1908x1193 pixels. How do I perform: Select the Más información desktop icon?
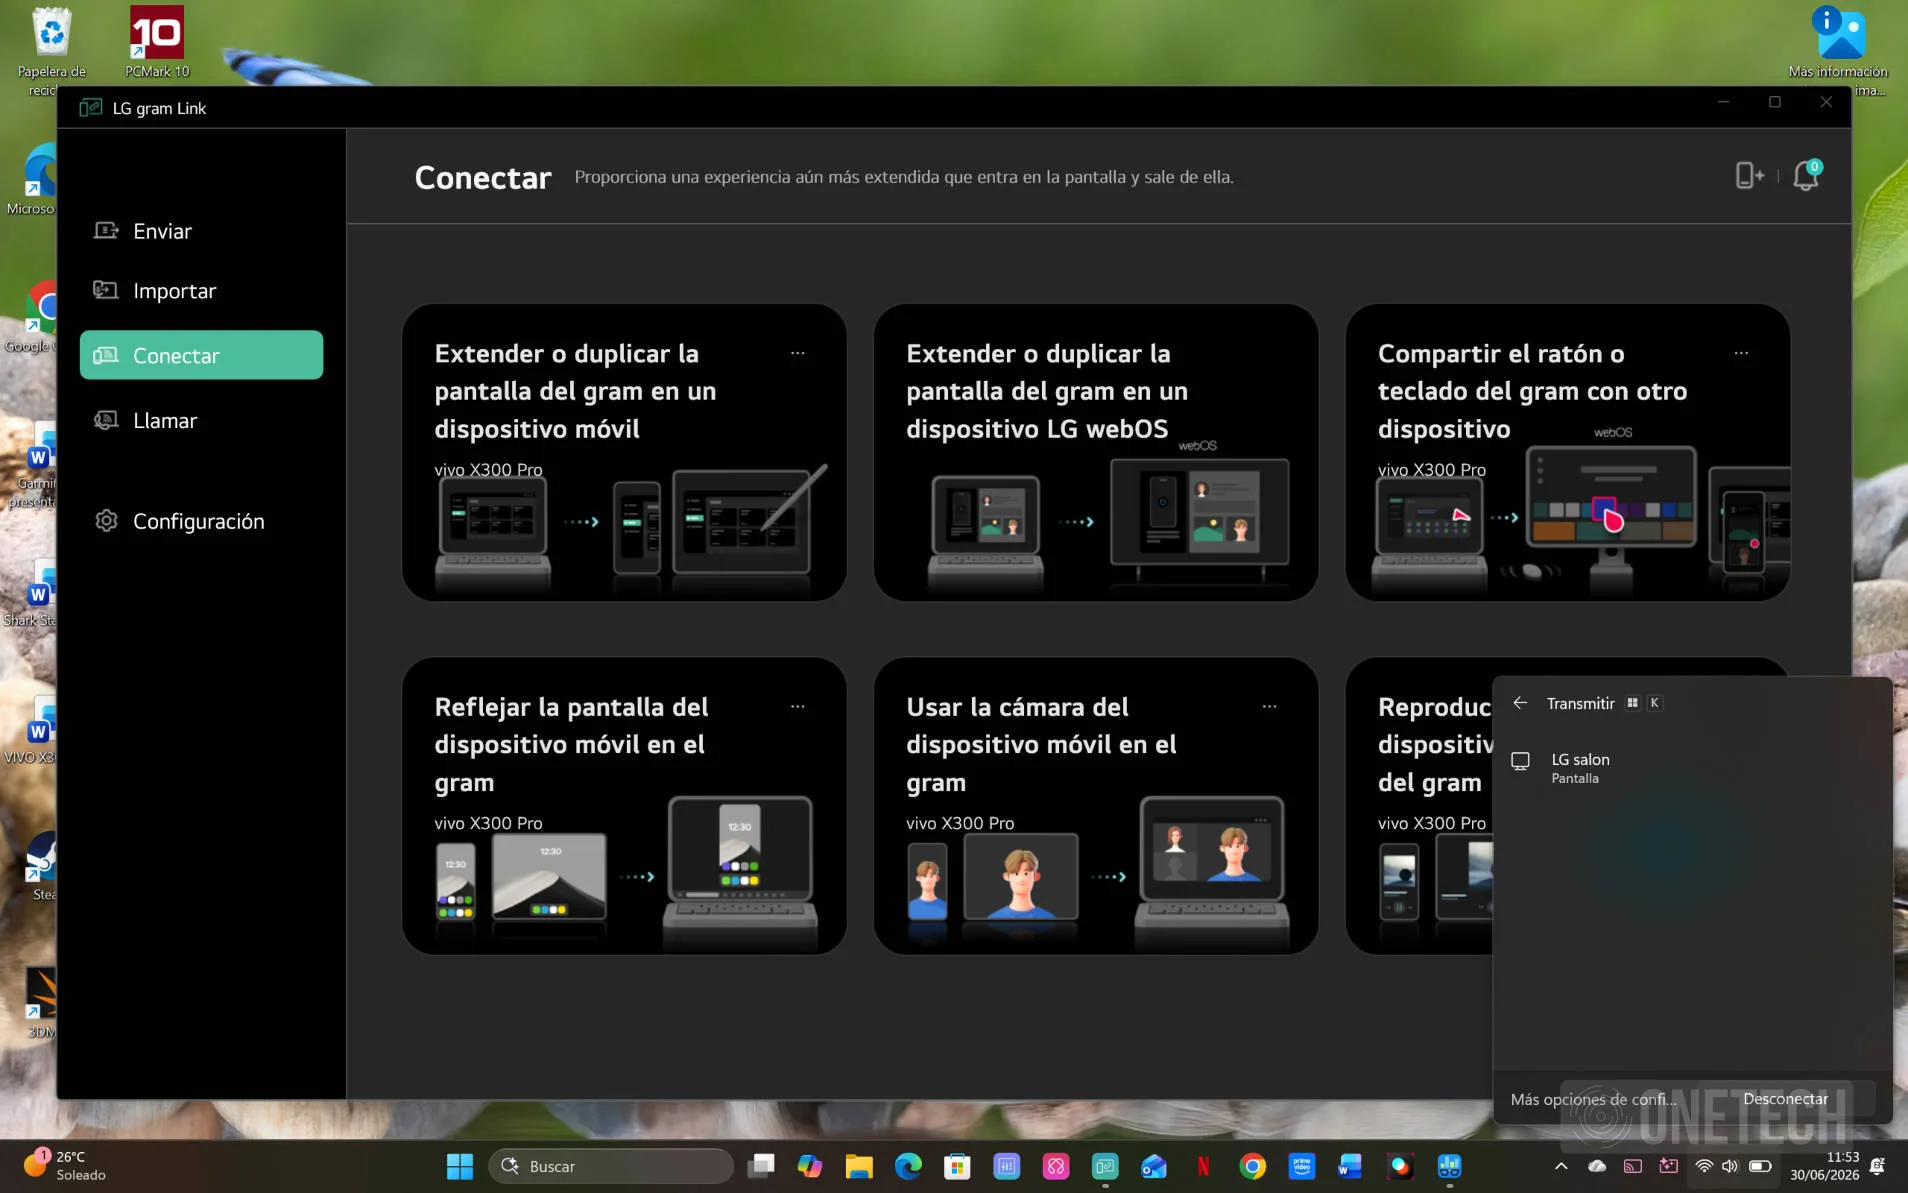pyautogui.click(x=1838, y=50)
